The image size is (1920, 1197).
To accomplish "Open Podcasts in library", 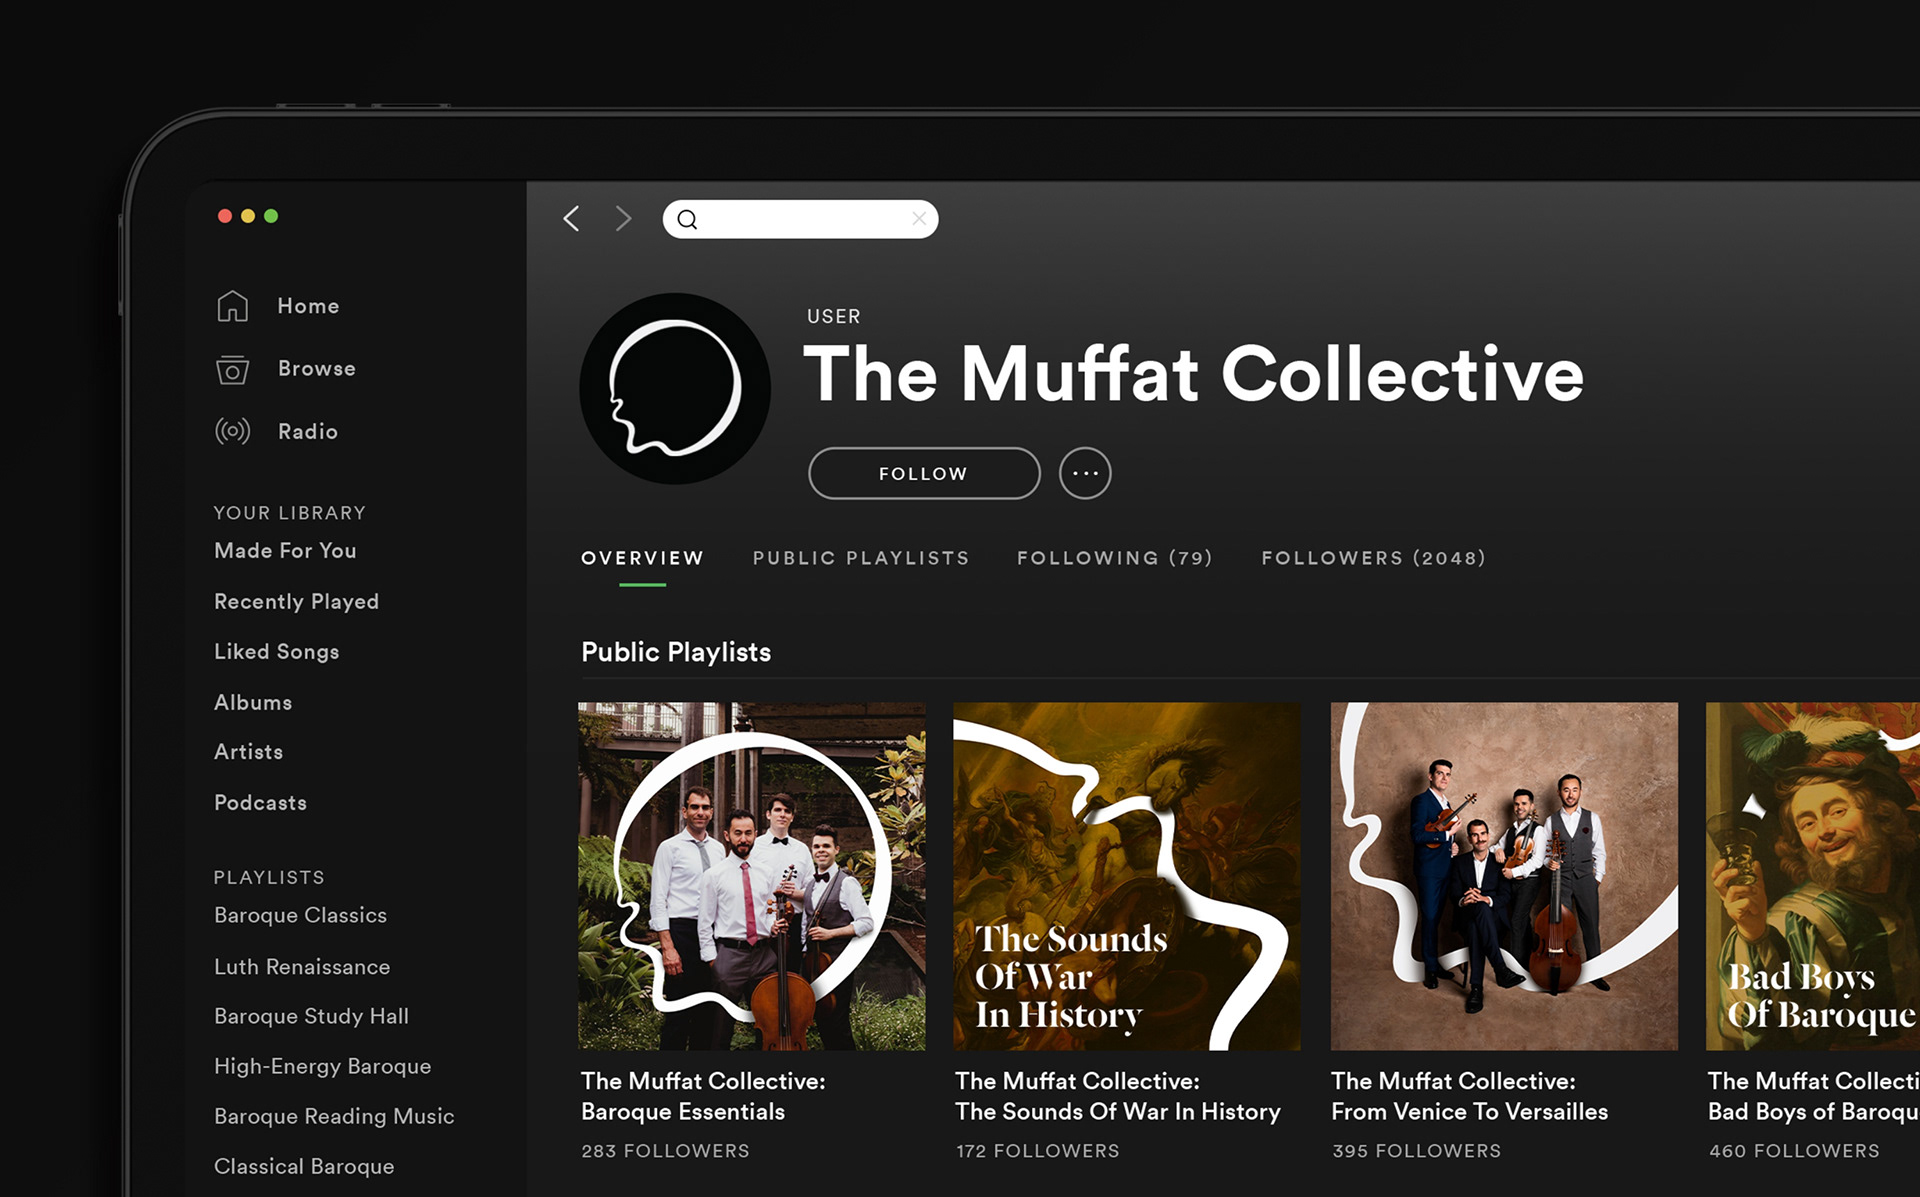I will point(260,803).
